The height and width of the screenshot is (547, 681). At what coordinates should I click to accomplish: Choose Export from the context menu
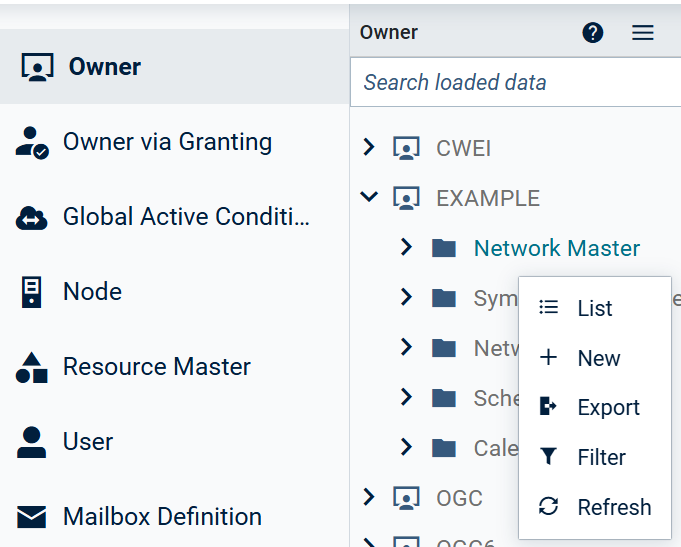pyautogui.click(x=595, y=408)
